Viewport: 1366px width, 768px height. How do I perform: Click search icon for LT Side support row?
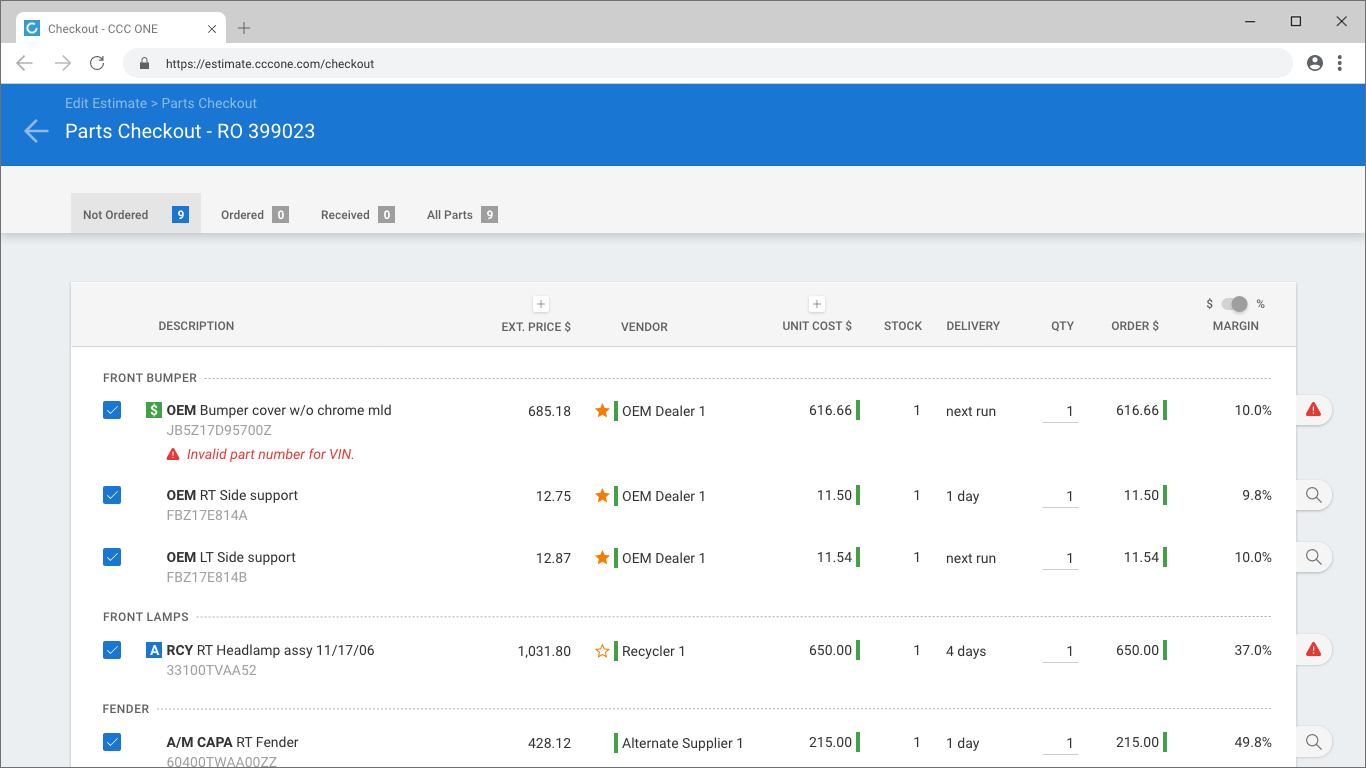click(x=1314, y=557)
